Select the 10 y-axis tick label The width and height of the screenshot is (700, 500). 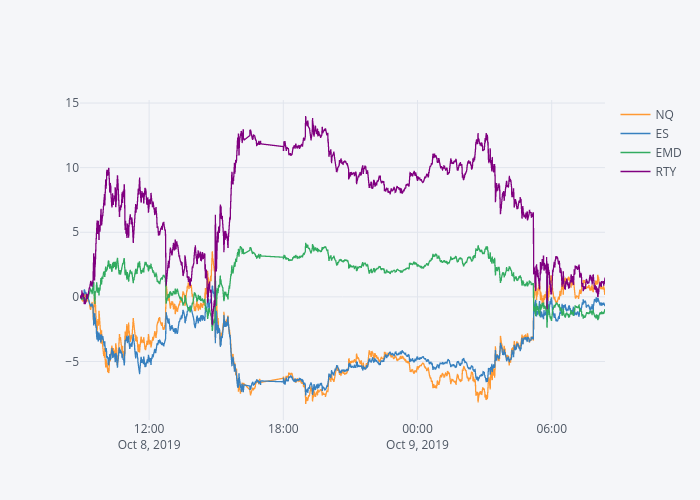pyautogui.click(x=72, y=167)
